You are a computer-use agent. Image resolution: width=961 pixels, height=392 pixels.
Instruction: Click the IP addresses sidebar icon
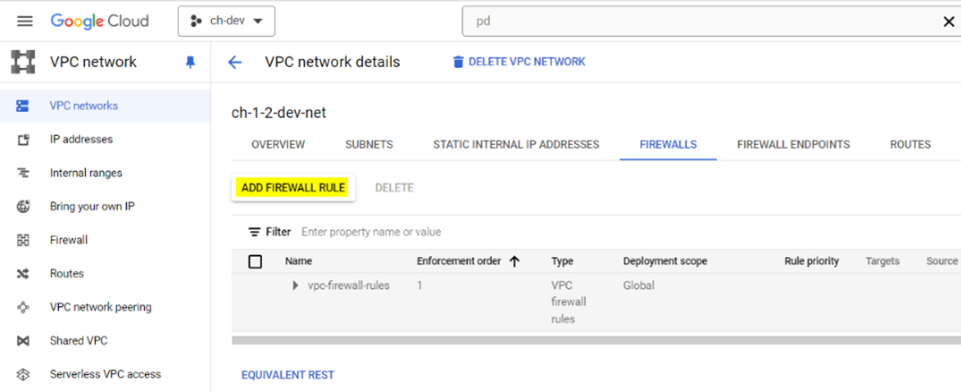click(23, 140)
